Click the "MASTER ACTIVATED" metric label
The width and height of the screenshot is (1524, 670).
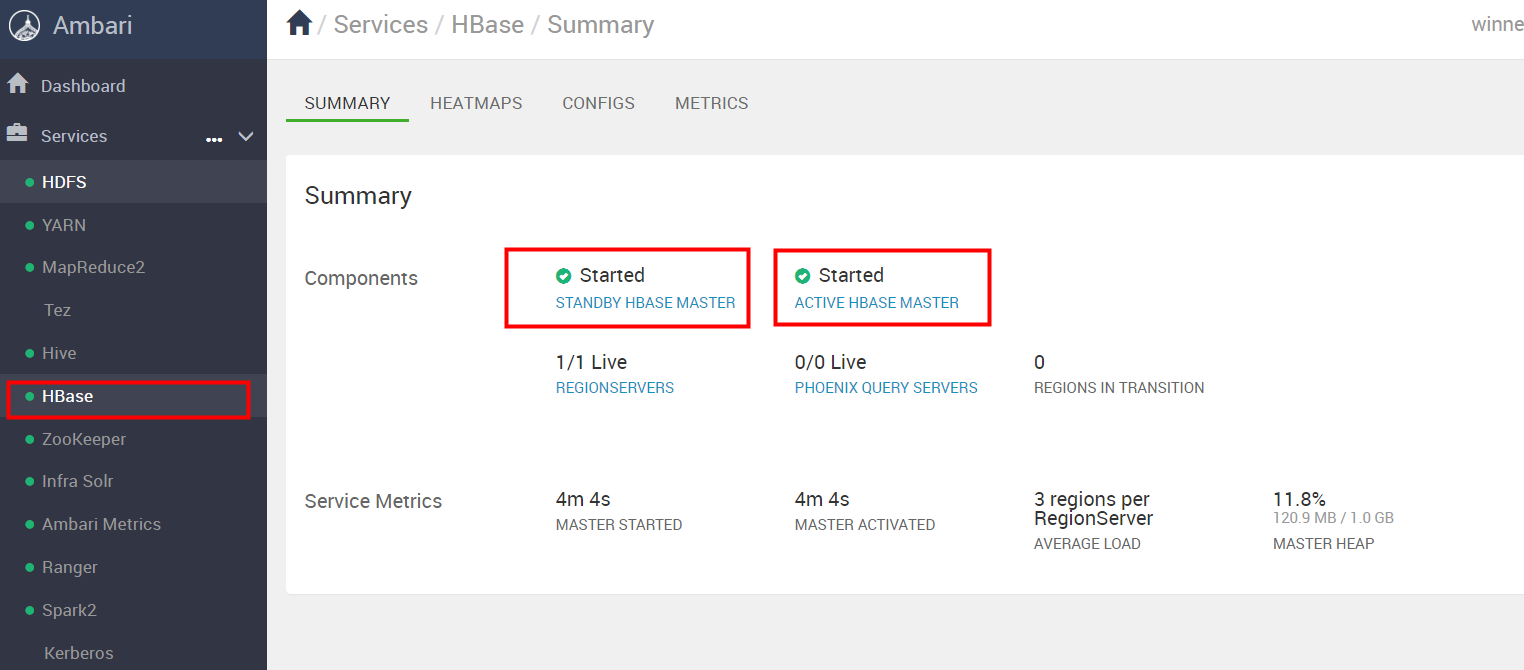[x=865, y=525]
